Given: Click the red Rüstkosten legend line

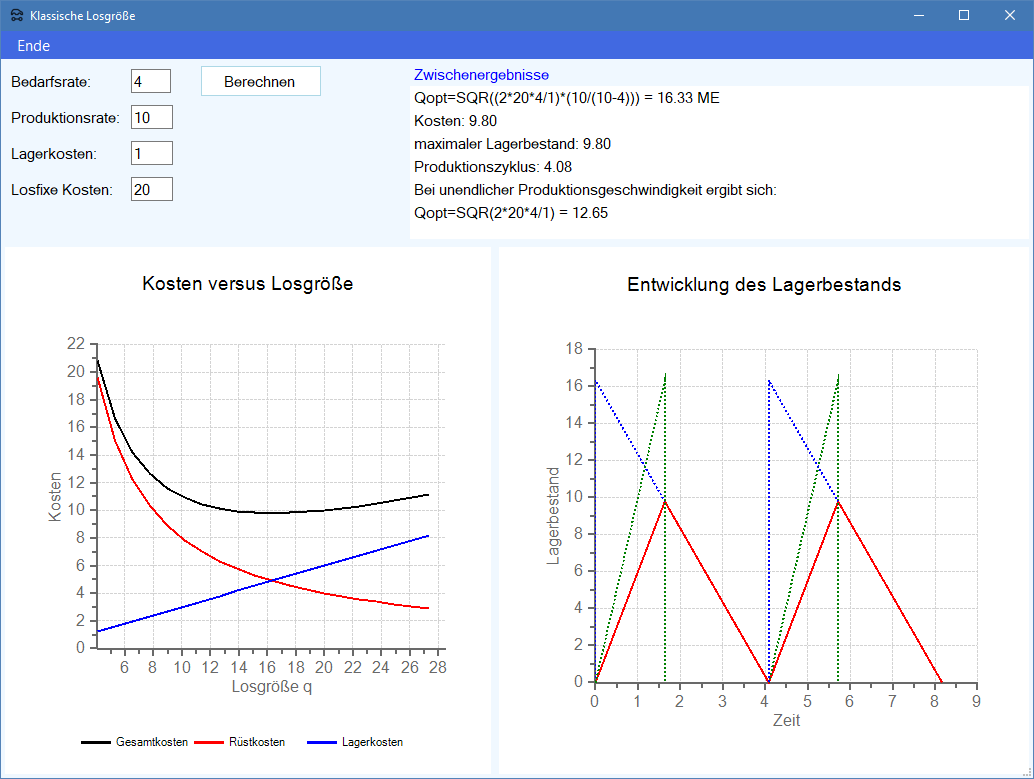Looking at the screenshot, I should click(x=208, y=742).
